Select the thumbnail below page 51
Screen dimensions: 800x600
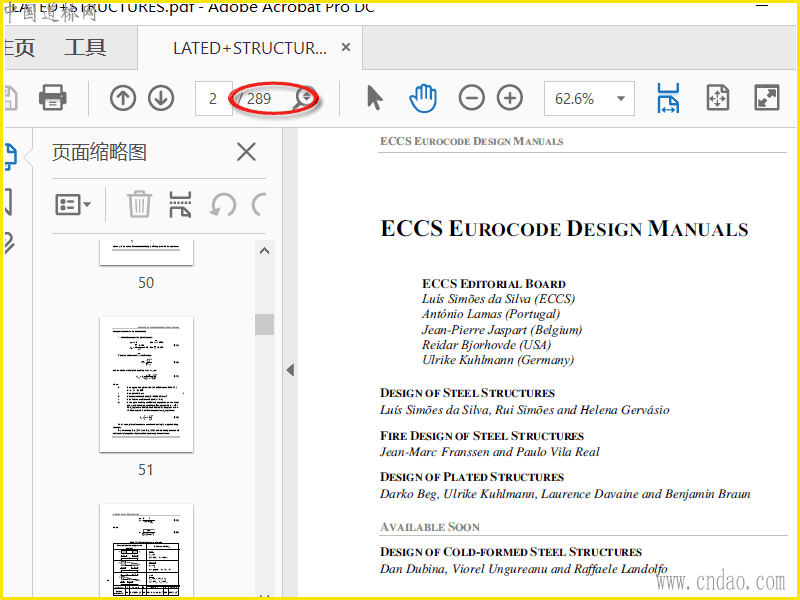point(146,550)
